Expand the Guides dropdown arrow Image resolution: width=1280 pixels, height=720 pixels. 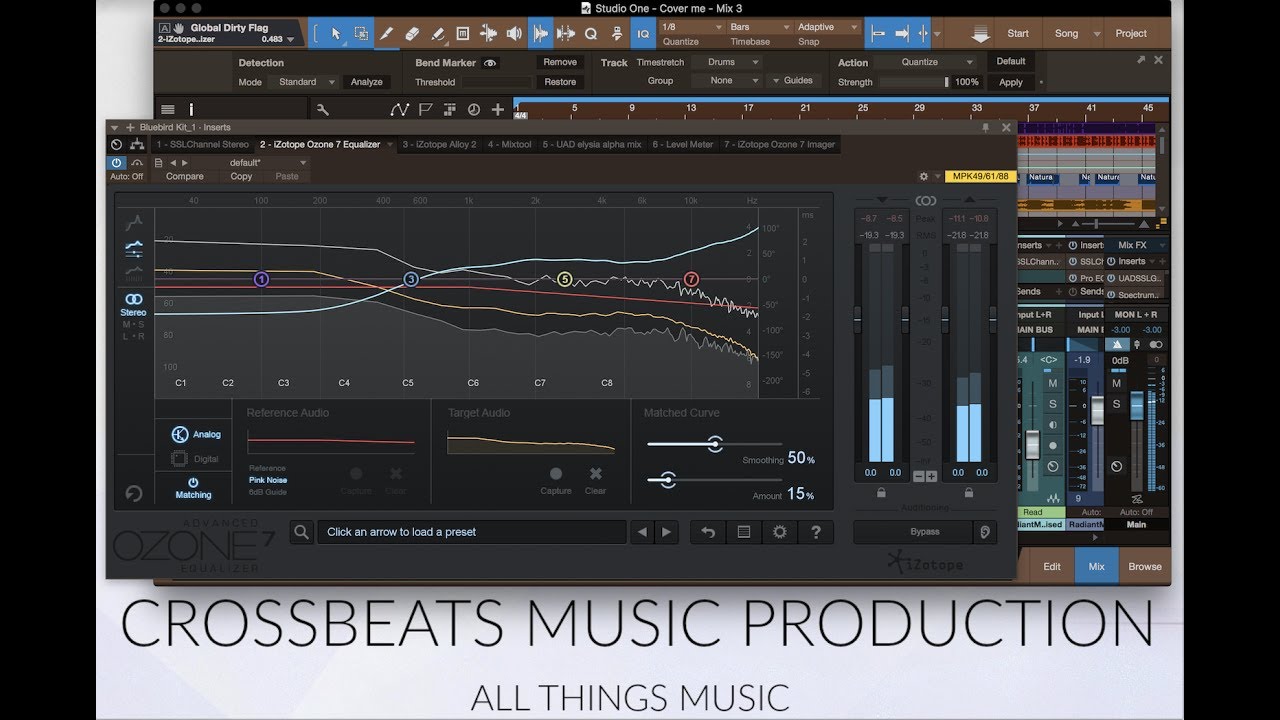[x=778, y=81]
